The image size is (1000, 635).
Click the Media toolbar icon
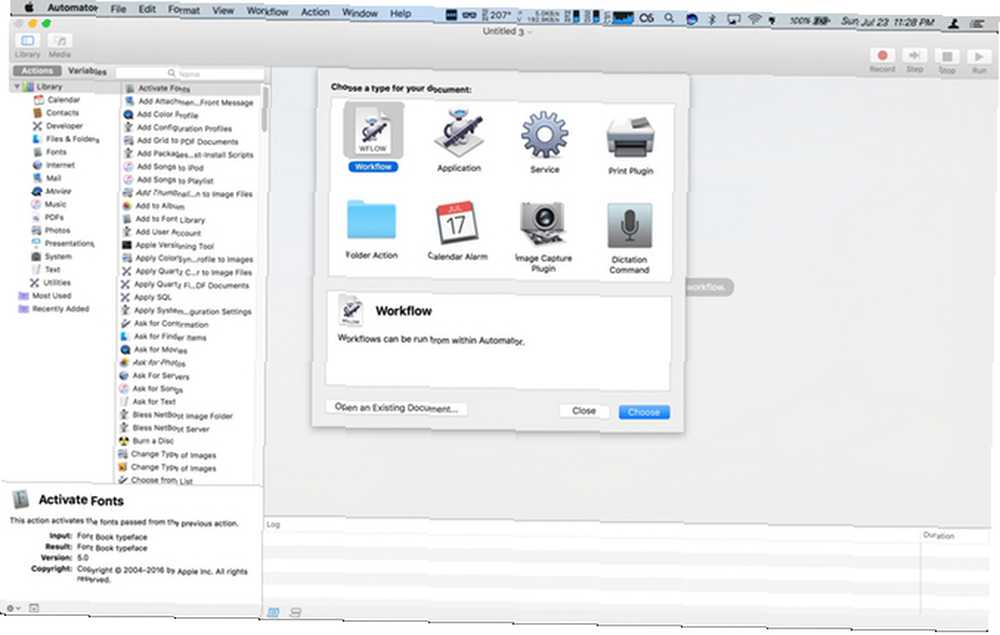click(x=60, y=41)
